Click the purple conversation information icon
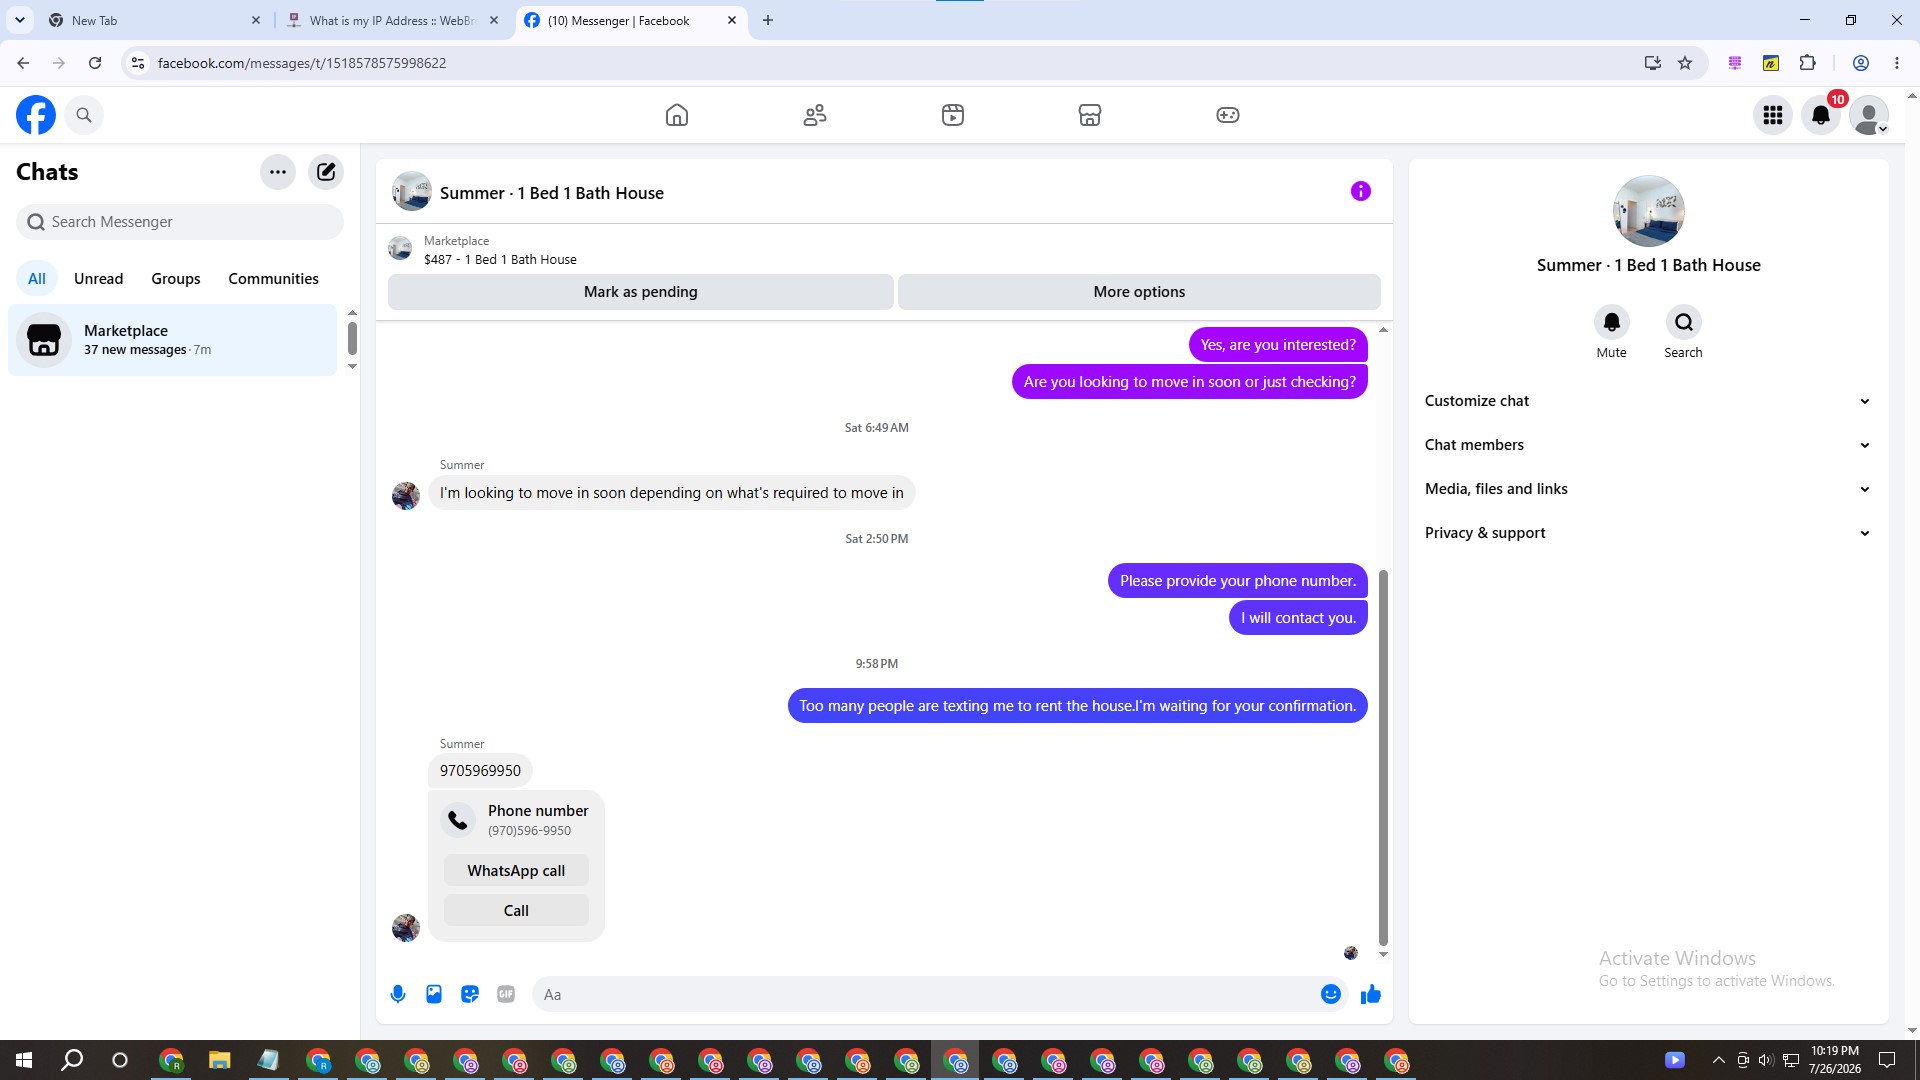 (1361, 191)
